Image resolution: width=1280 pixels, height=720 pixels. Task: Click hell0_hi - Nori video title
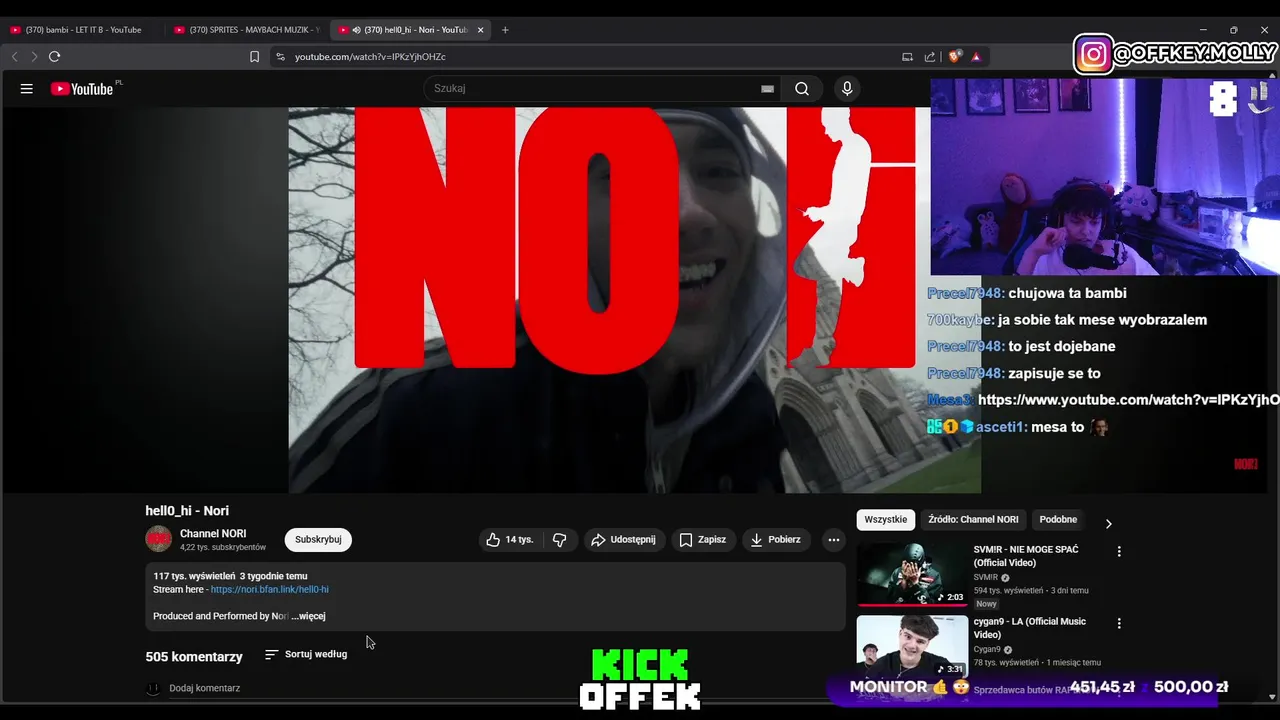tap(187, 511)
